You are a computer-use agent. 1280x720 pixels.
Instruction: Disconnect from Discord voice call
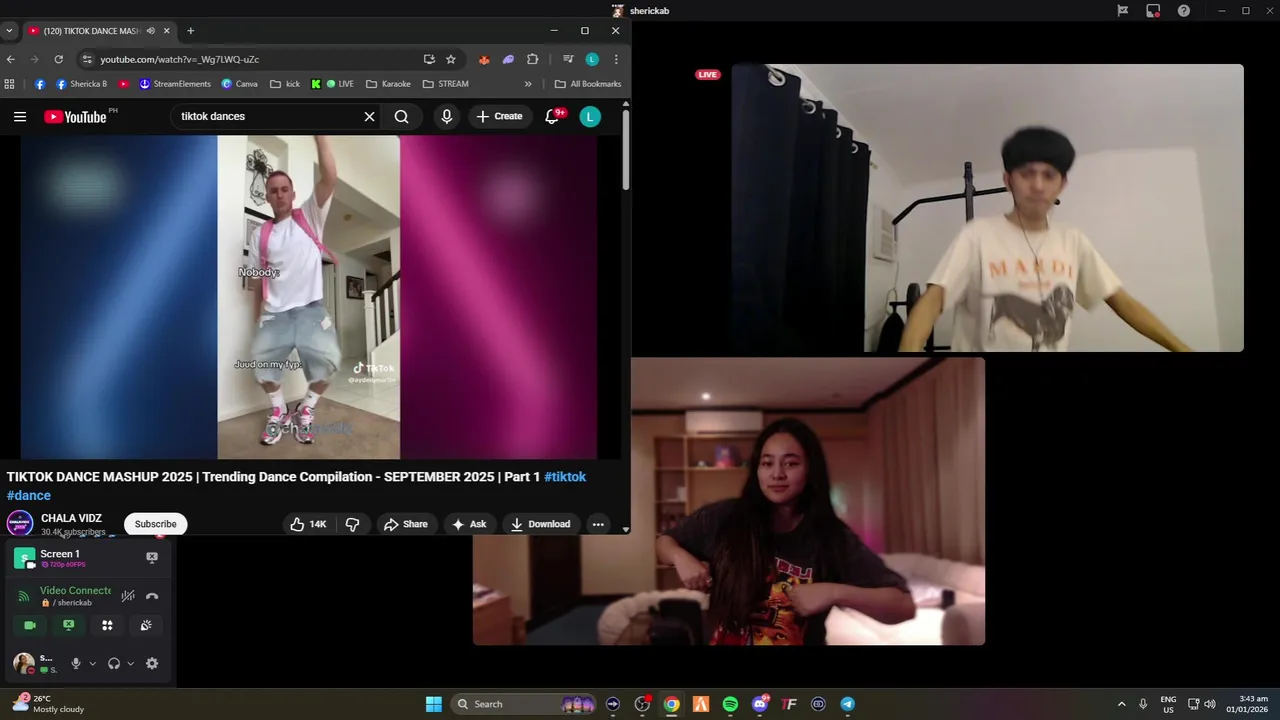[152, 596]
